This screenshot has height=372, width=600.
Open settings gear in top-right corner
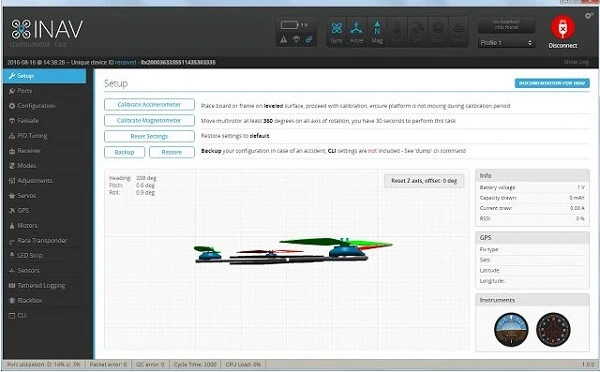point(589,16)
